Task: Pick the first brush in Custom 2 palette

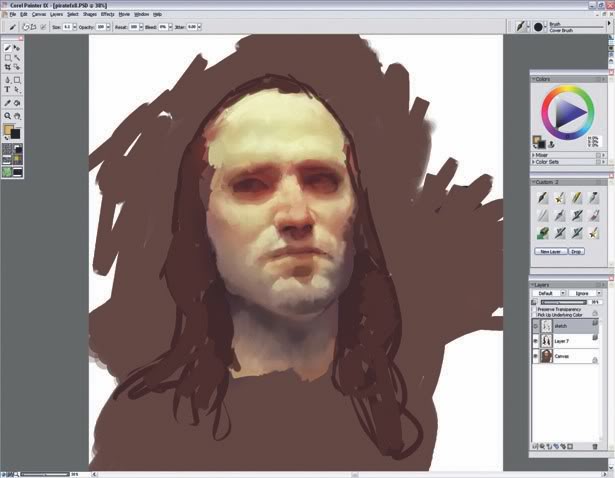Action: (x=543, y=198)
